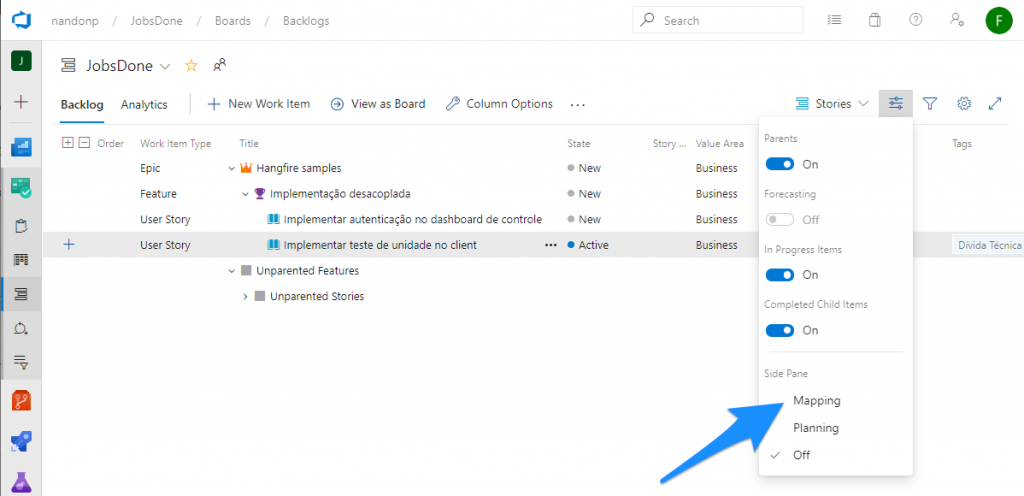Close the View options sliders button
Viewport: 1024px width, 496px height.
[895, 103]
